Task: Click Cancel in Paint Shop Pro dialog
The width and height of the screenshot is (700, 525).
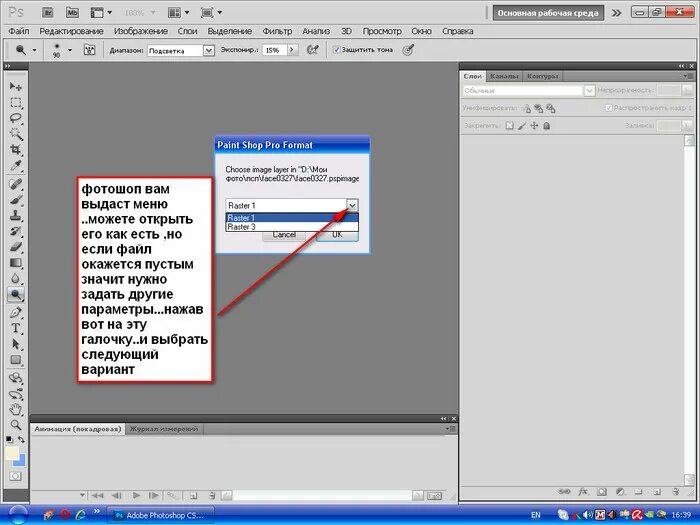Action: tap(284, 235)
